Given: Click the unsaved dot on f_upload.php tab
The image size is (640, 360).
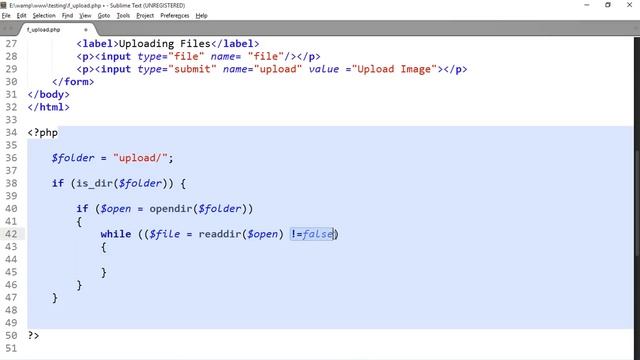Looking at the screenshot, I should tap(86, 30).
